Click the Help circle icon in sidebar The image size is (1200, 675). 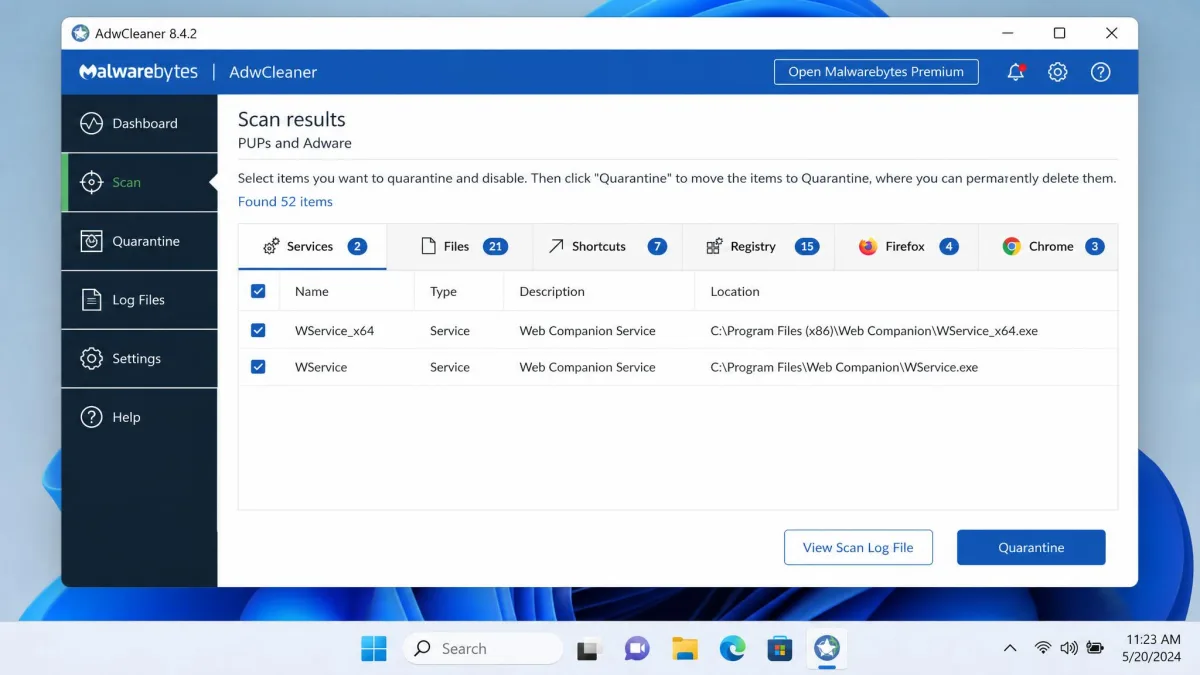coord(91,418)
